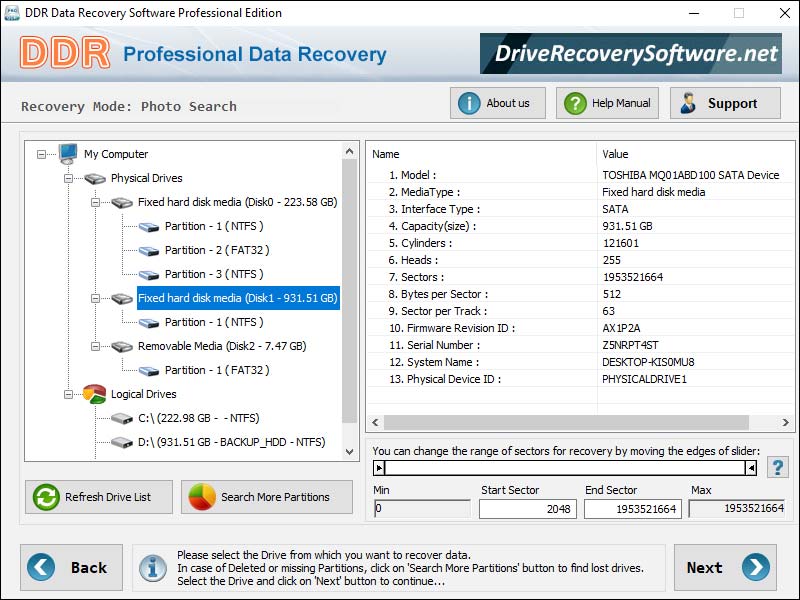The image size is (800, 600).
Task: Collapse the Physical Drives node
Action: (x=68, y=178)
